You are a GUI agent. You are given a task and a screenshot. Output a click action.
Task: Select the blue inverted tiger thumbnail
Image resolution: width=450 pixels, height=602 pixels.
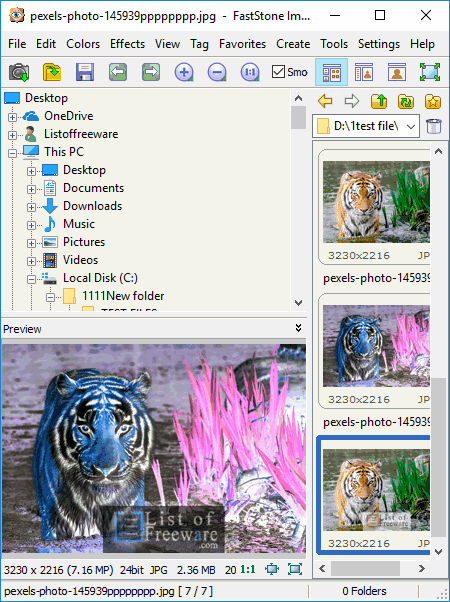pos(376,346)
